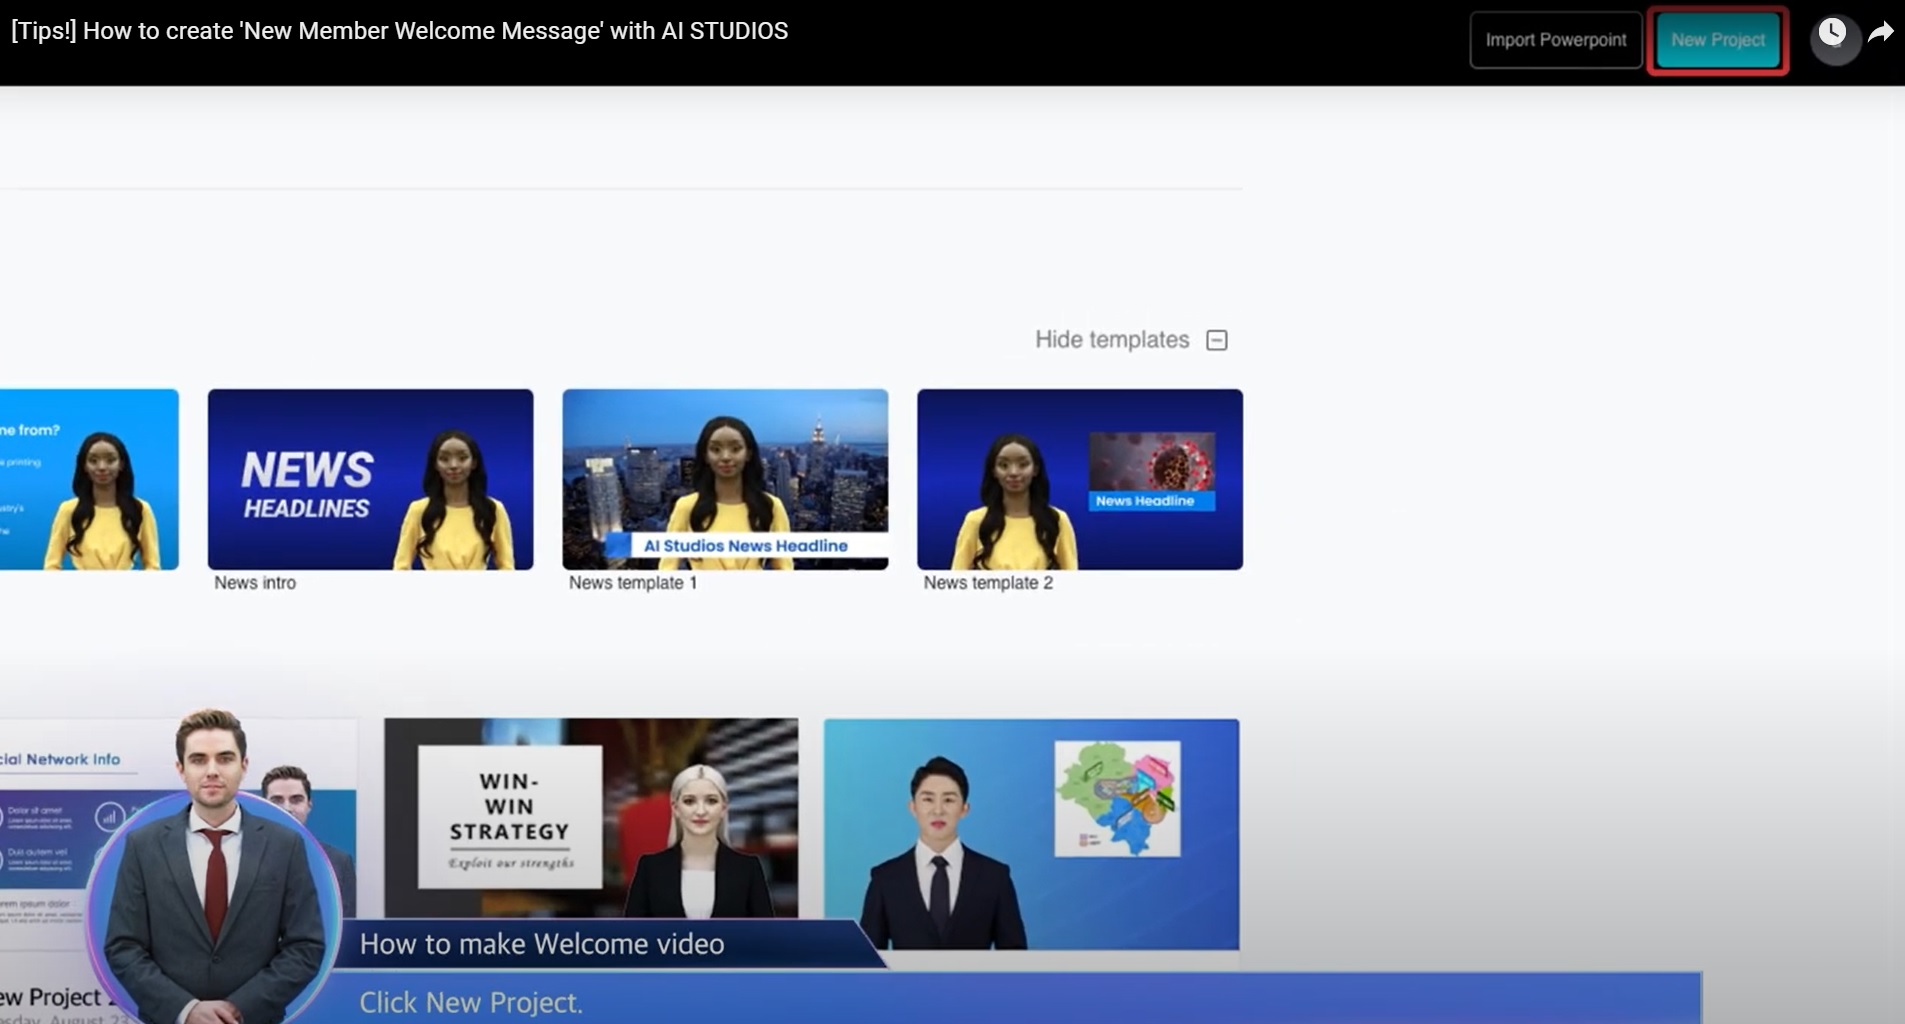Click the 'News template 2' caption text
The image size is (1905, 1024).
988,583
